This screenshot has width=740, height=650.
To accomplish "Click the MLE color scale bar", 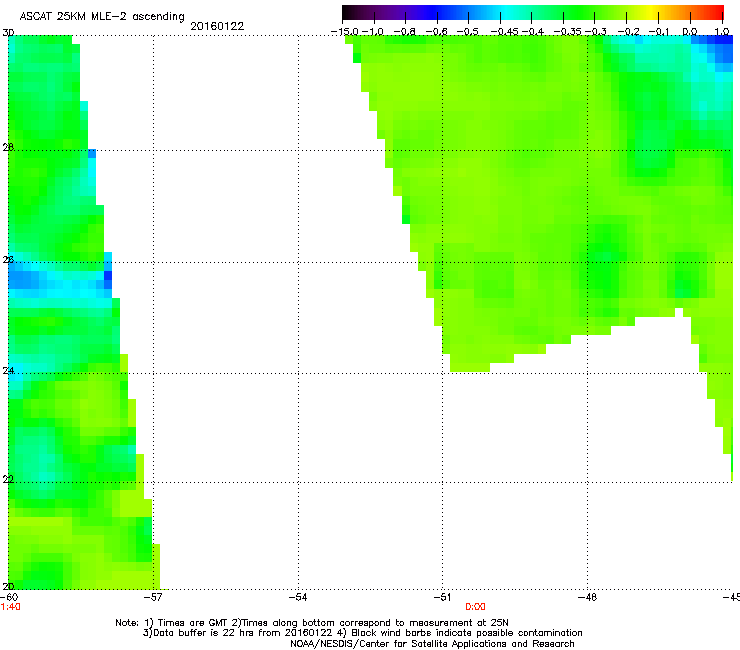I will (532, 12).
